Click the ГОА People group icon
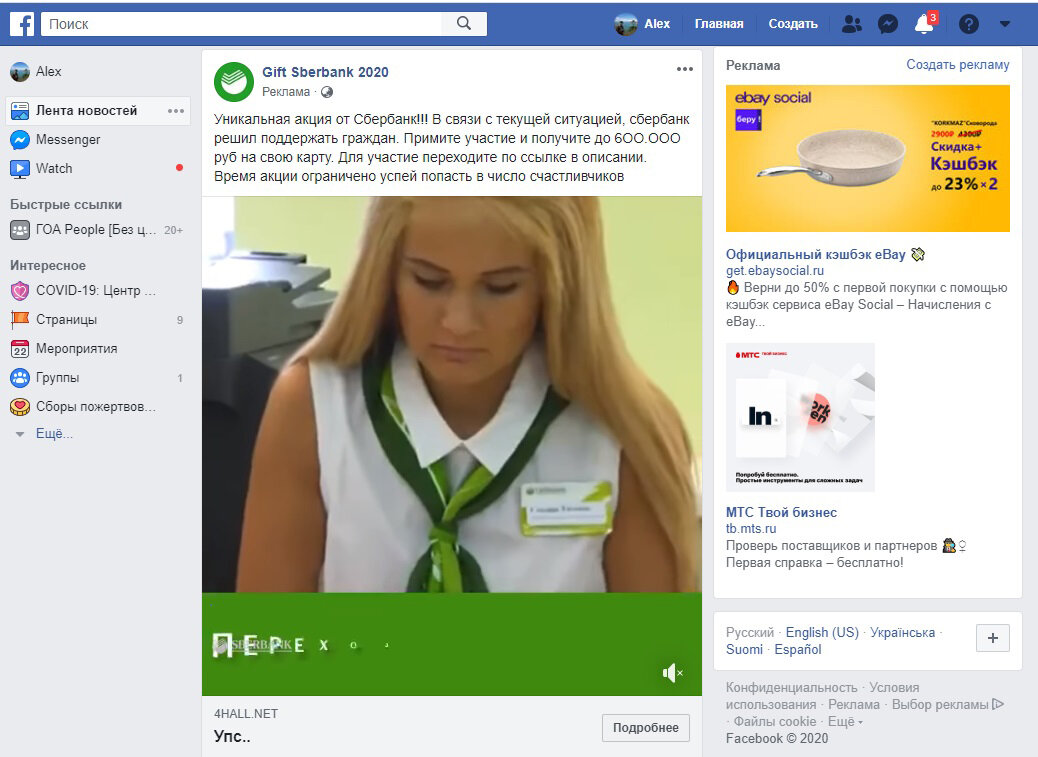 click(x=20, y=230)
